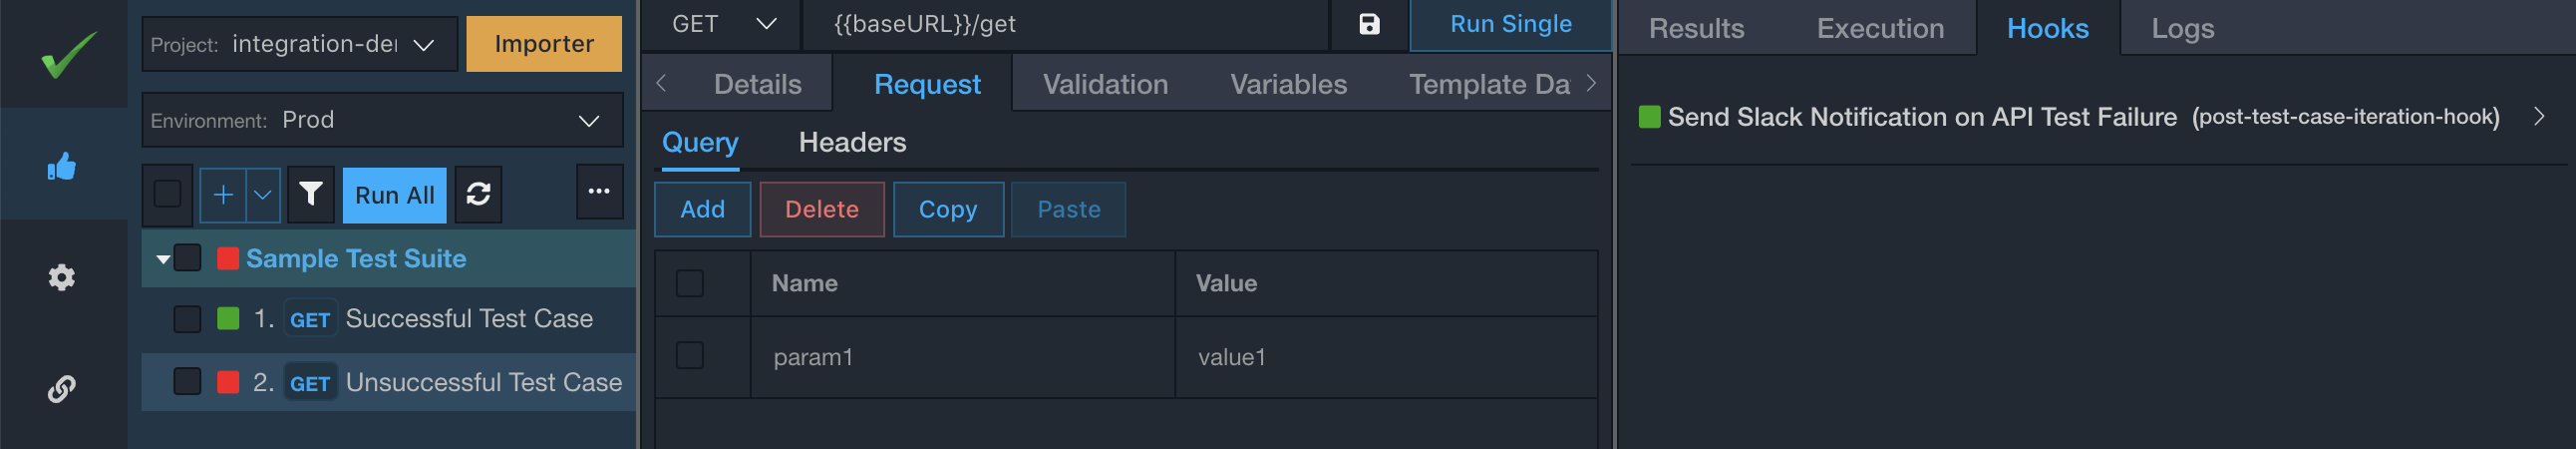Click the Run Single button
The height and width of the screenshot is (449, 2576).
[x=1510, y=24]
